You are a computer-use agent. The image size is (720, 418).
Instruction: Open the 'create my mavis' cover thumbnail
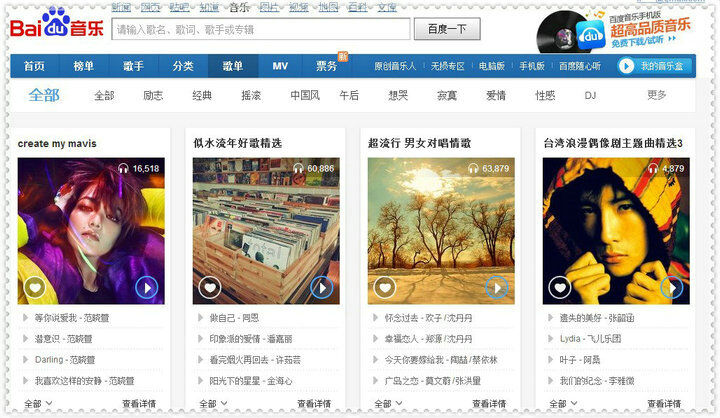[91, 231]
